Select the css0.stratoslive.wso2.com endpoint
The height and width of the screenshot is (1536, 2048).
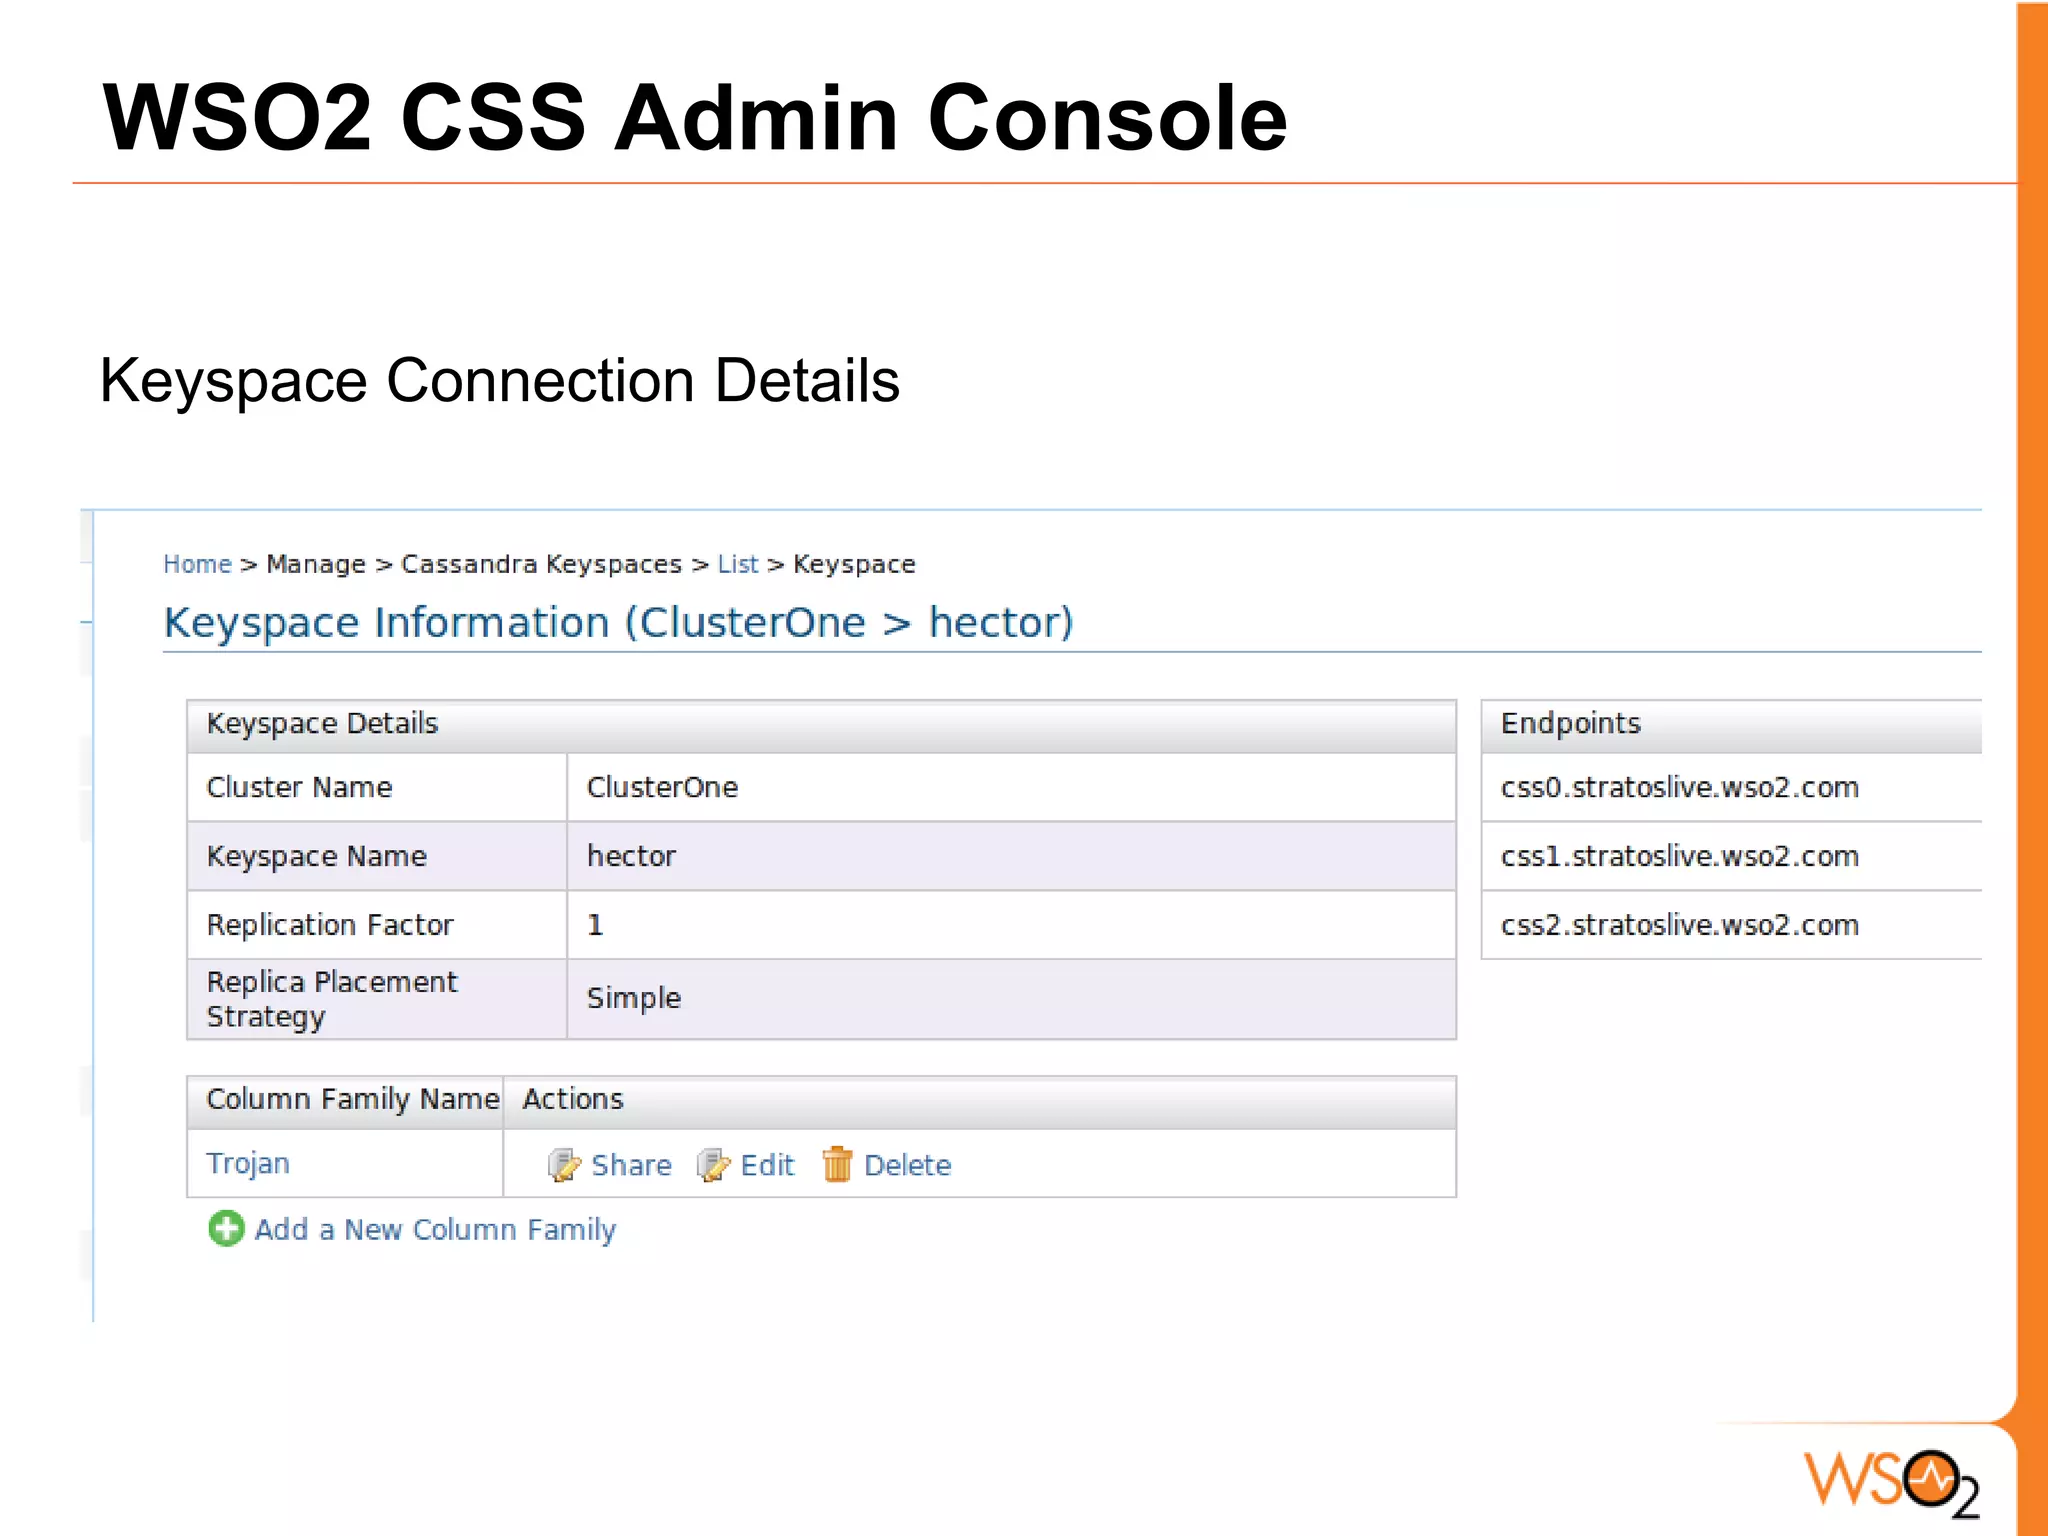pyautogui.click(x=1679, y=787)
